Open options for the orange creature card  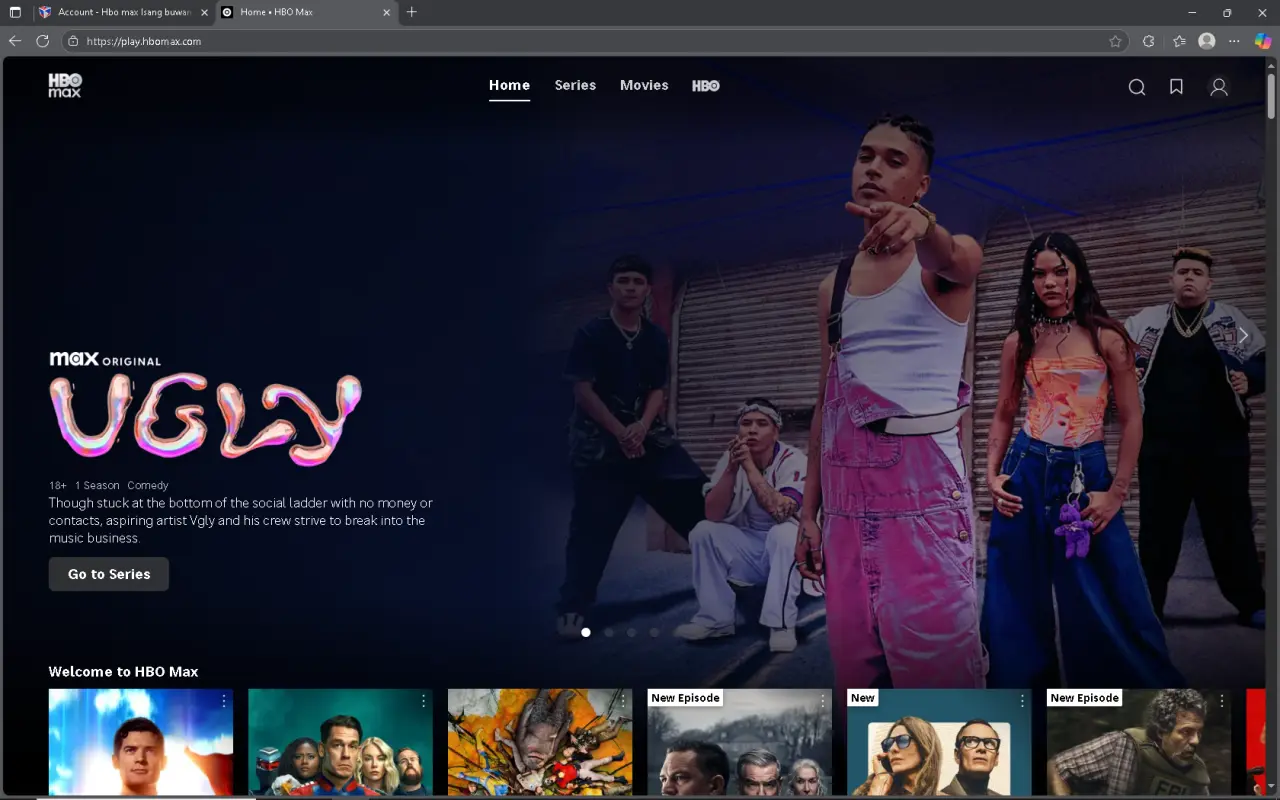click(623, 700)
